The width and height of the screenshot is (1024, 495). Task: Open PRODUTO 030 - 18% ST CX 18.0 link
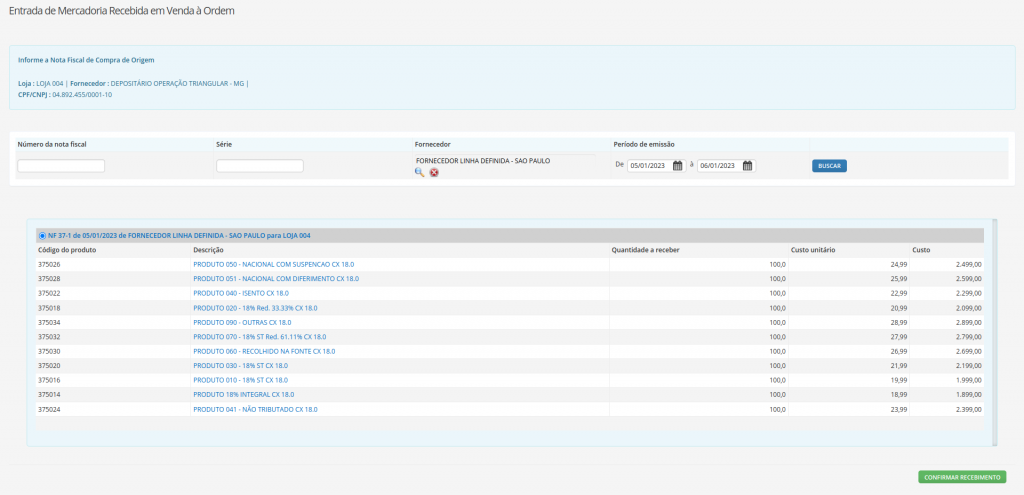(240, 366)
